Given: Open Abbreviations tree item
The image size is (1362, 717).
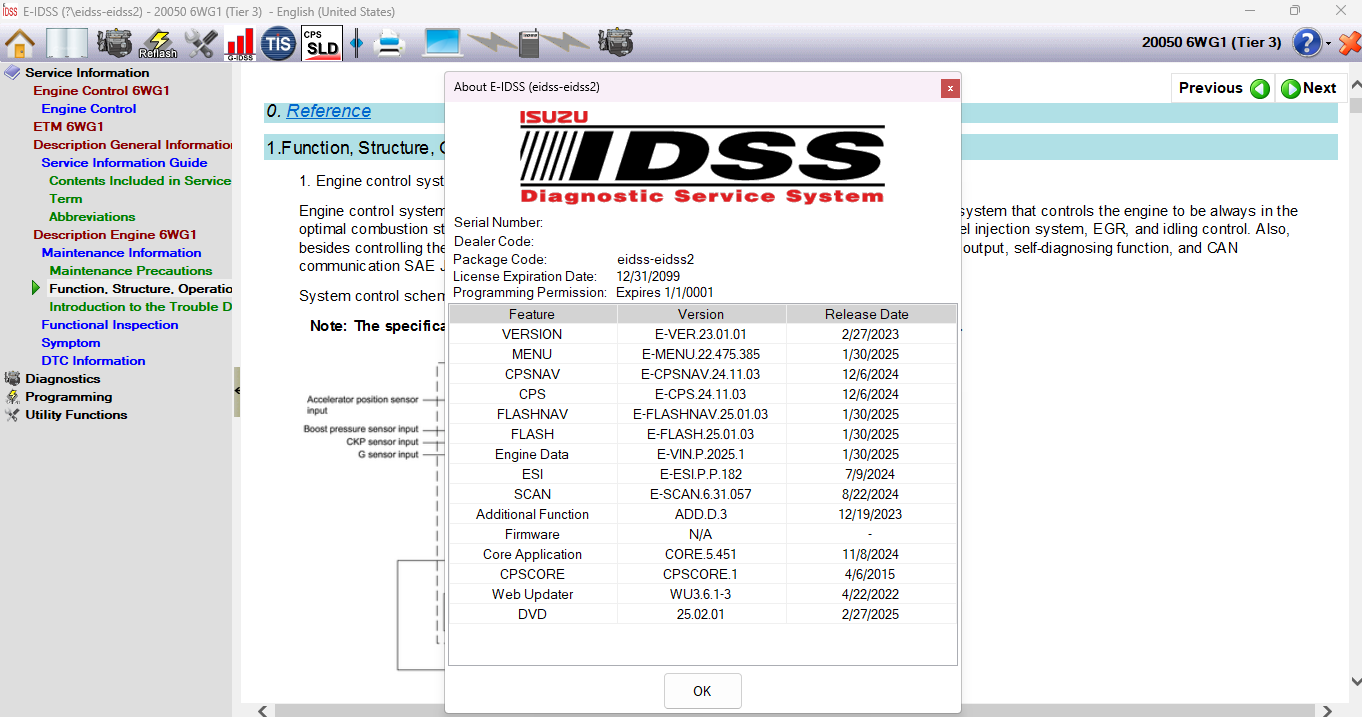Looking at the screenshot, I should 92,217.
